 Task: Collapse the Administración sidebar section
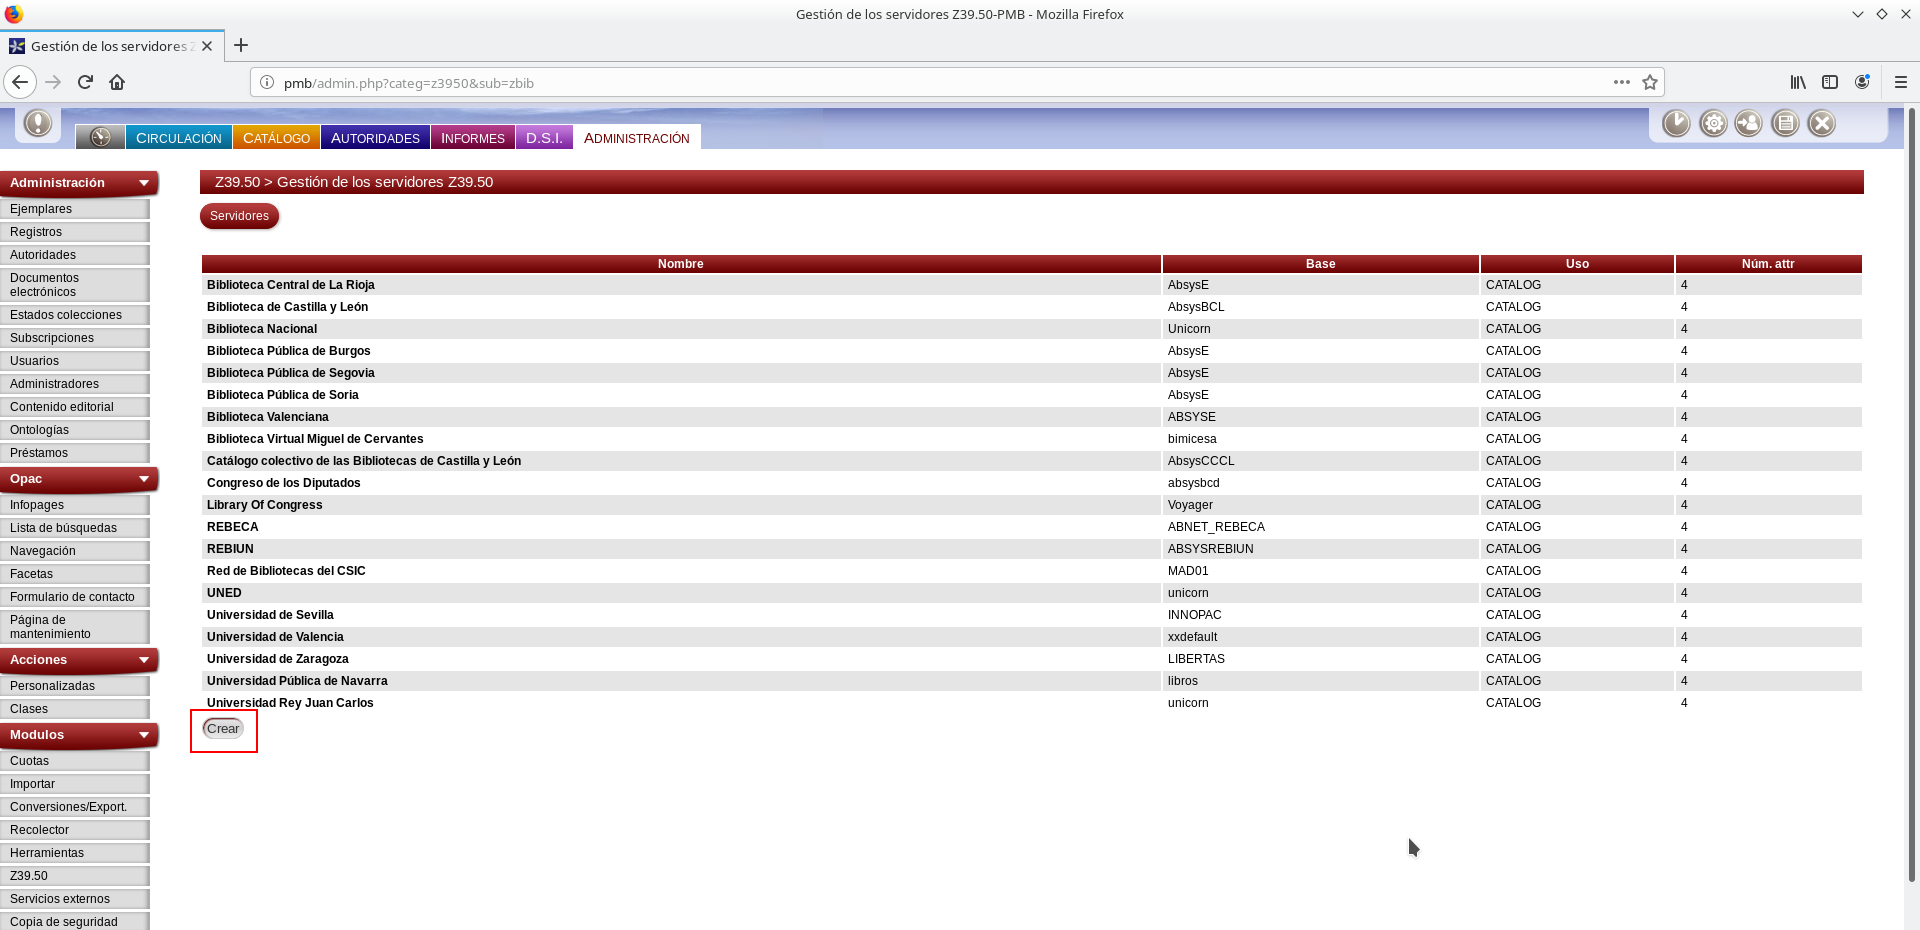144,183
